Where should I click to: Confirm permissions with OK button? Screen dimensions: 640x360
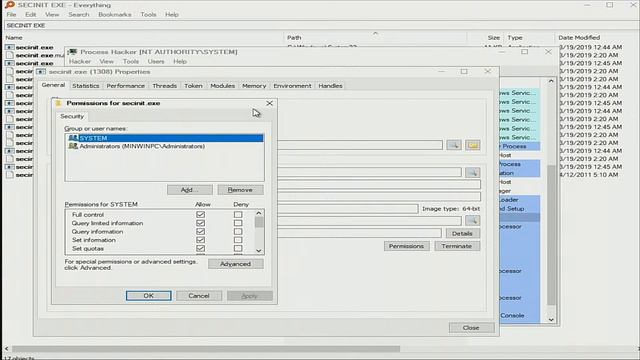click(x=149, y=296)
